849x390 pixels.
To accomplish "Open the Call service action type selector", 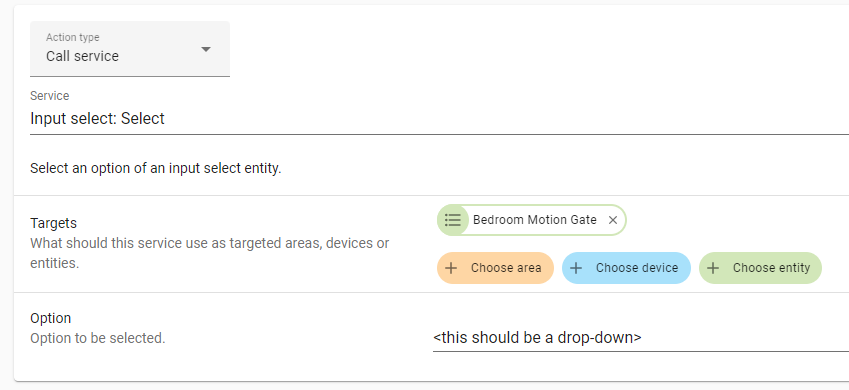I will [x=130, y=49].
